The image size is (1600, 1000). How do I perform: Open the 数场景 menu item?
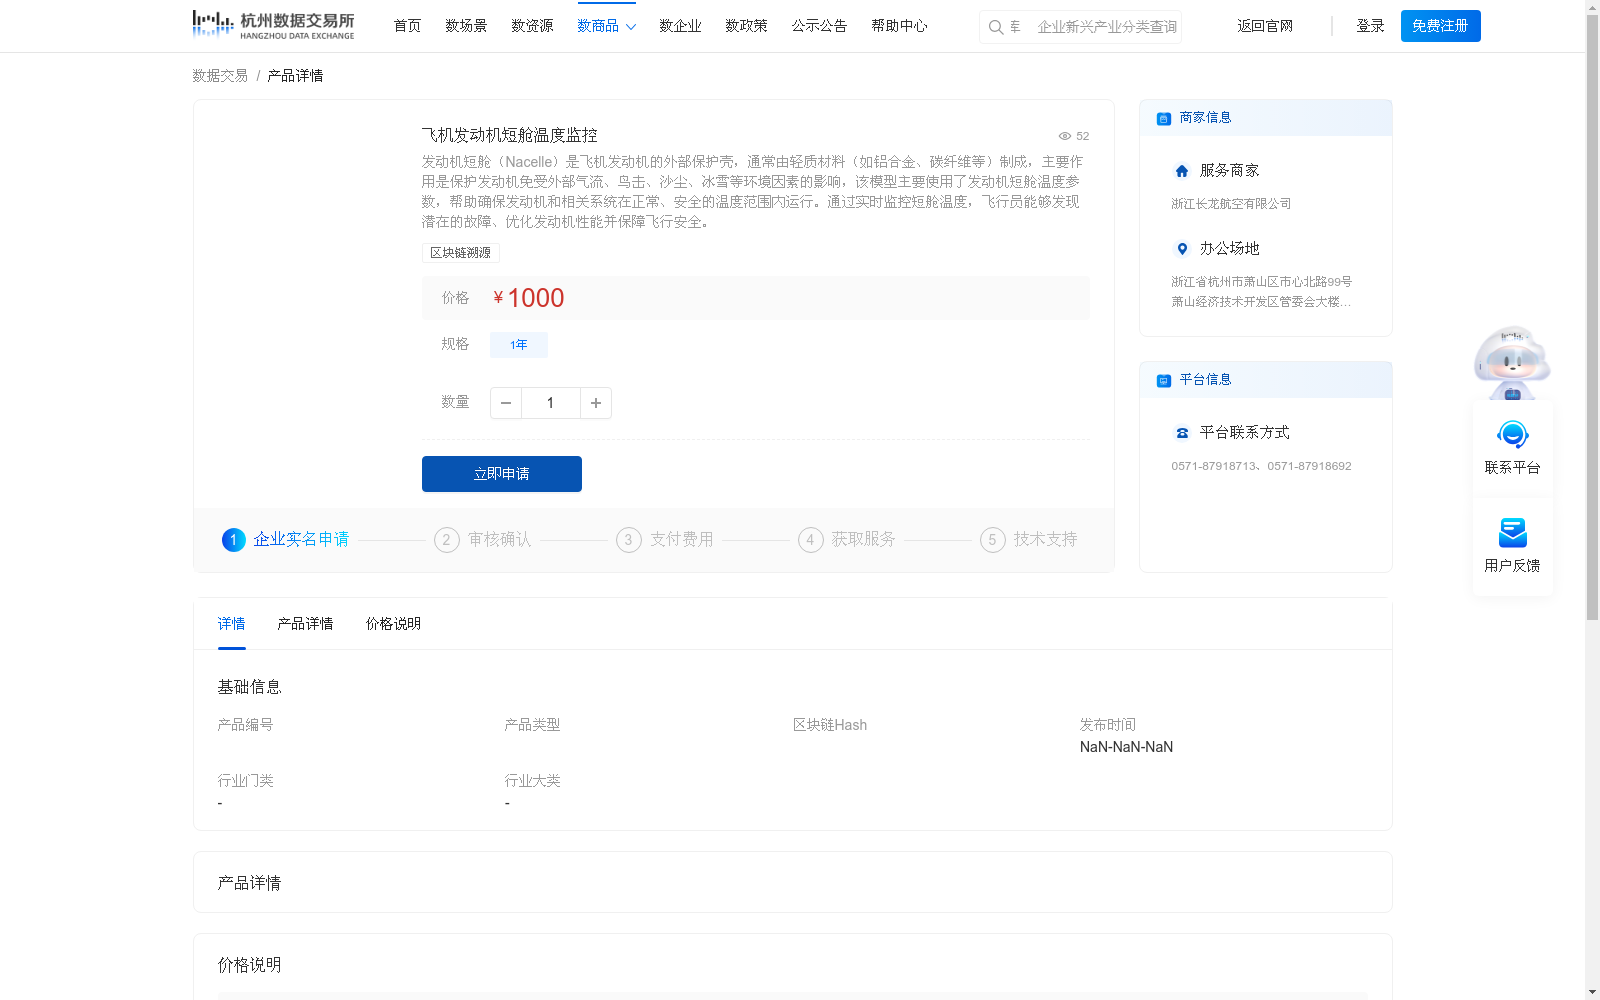click(466, 26)
